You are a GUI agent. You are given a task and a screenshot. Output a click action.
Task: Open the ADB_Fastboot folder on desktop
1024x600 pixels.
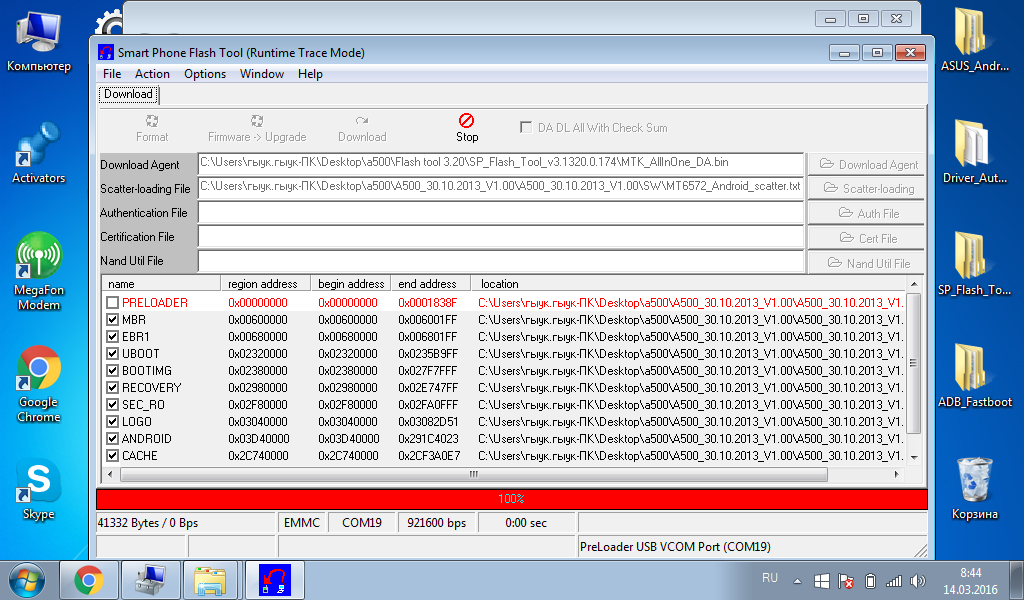[974, 378]
